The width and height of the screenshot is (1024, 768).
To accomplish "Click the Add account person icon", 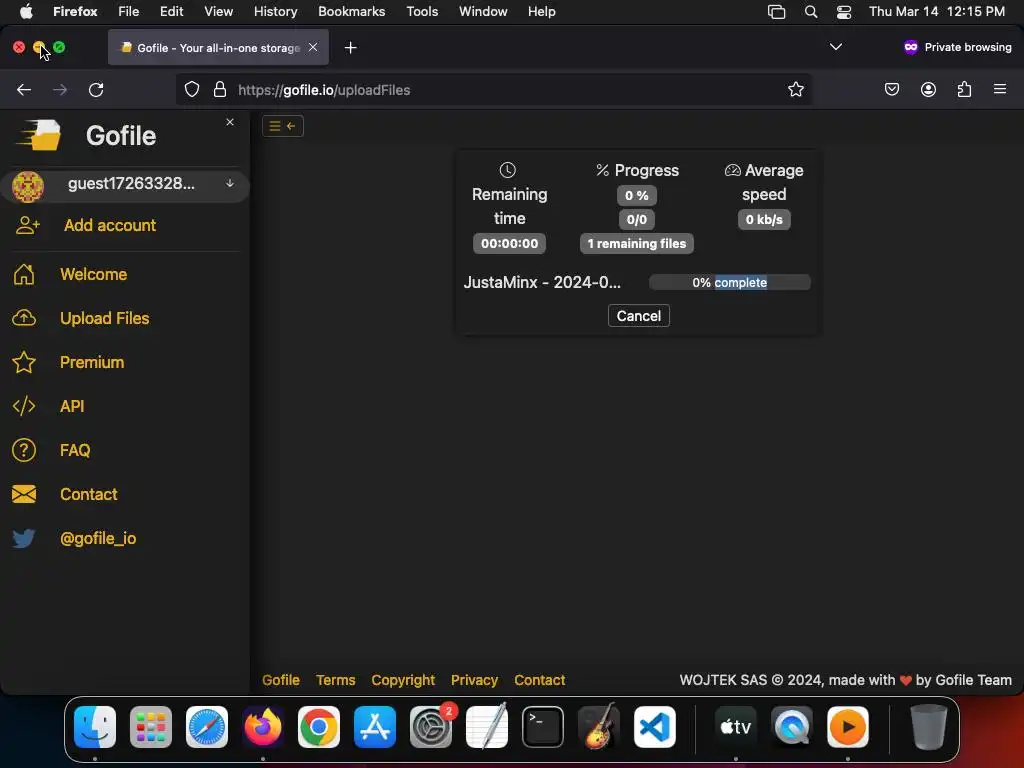I will (27, 225).
